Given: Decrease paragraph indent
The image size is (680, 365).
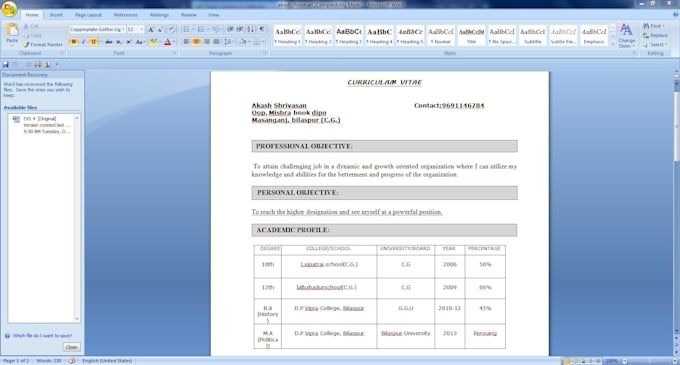Looking at the screenshot, I should point(230,29).
